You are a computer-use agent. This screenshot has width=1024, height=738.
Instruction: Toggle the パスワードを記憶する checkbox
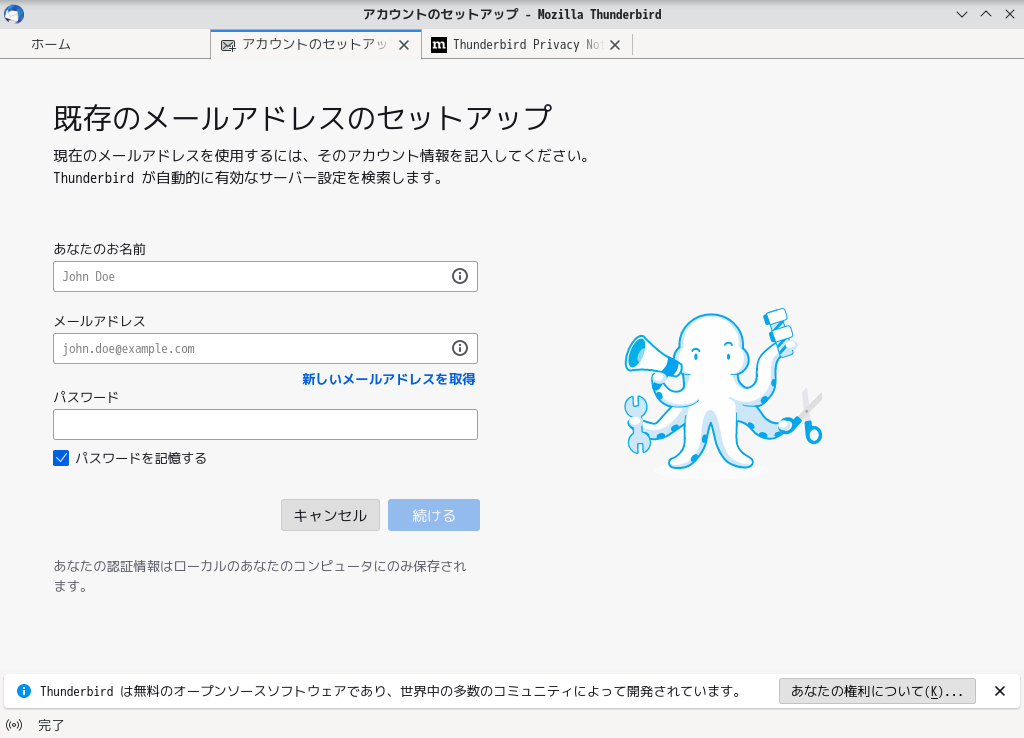tap(61, 458)
